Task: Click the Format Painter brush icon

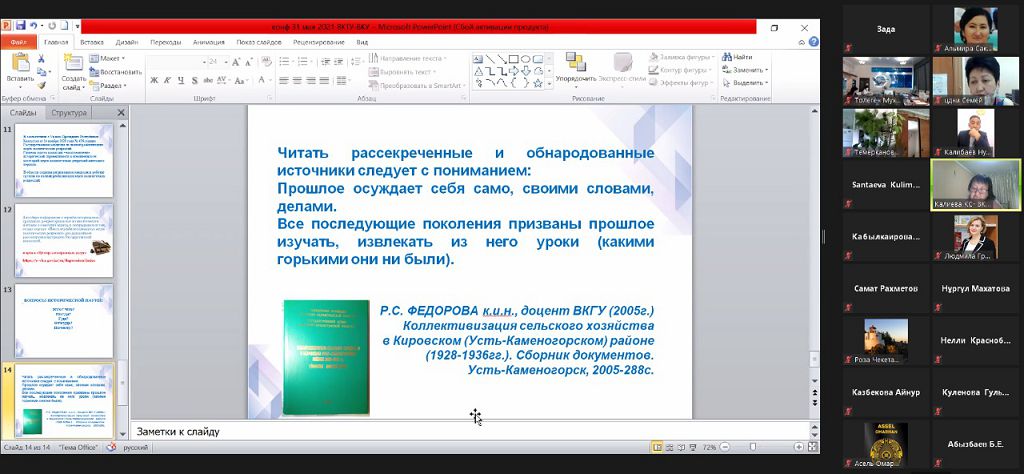Action: coord(42,84)
